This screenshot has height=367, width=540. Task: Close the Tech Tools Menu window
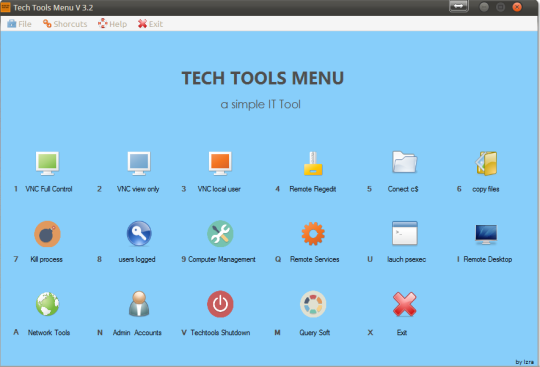(517, 7)
